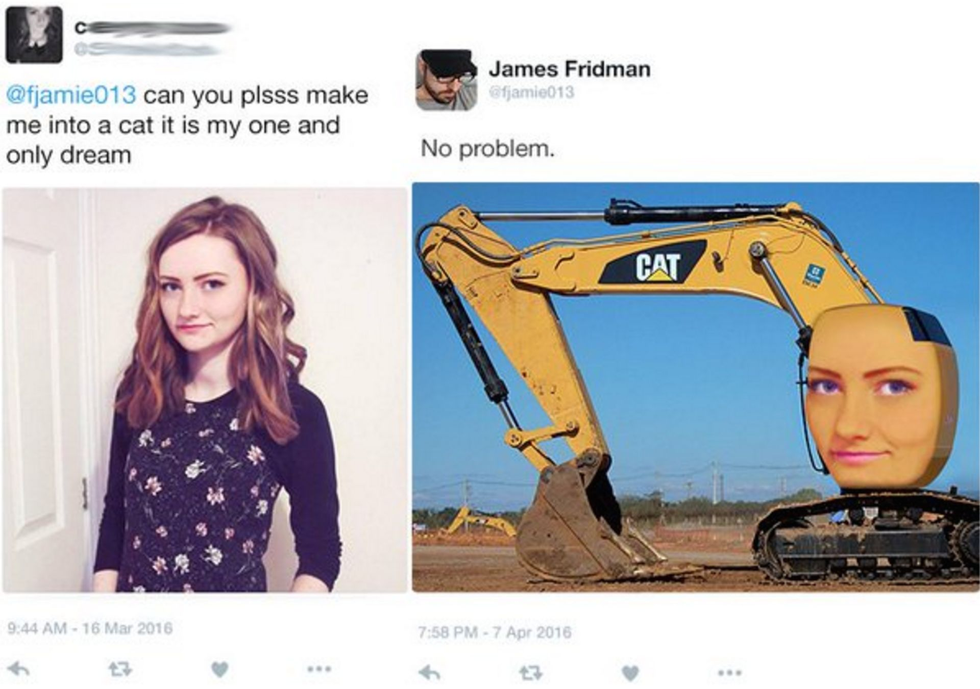This screenshot has height=689, width=980.
Task: Like the left tweet with heart icon
Action: pyautogui.click(x=219, y=670)
